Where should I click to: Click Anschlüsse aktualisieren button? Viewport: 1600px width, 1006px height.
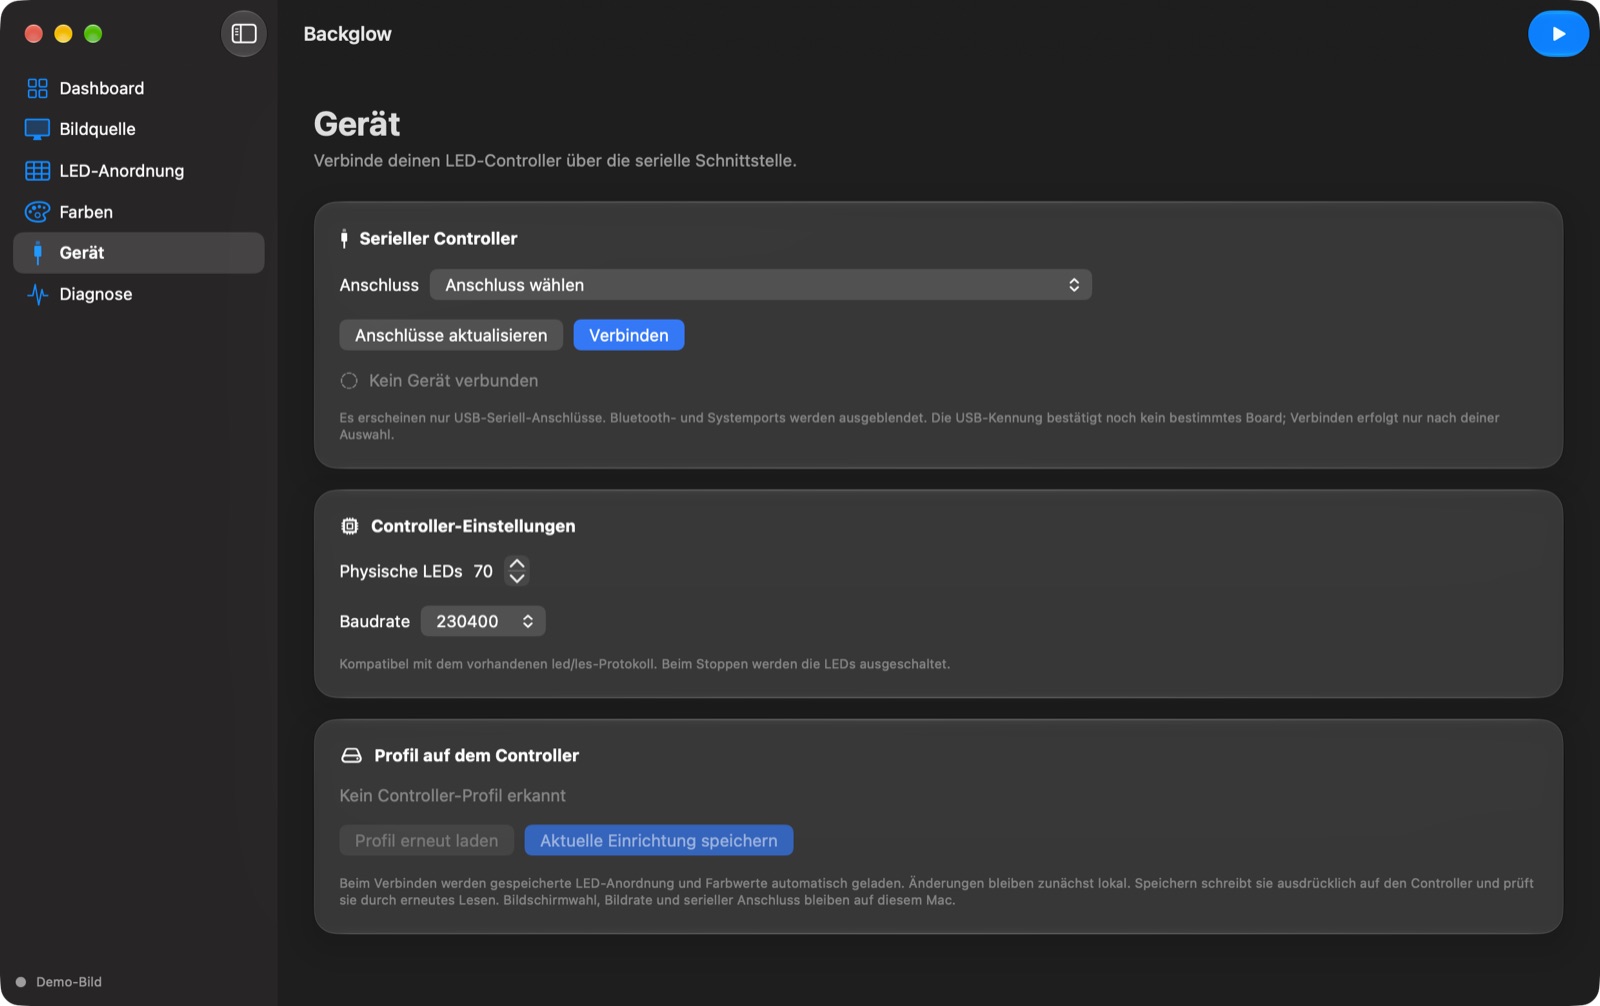[x=451, y=335]
